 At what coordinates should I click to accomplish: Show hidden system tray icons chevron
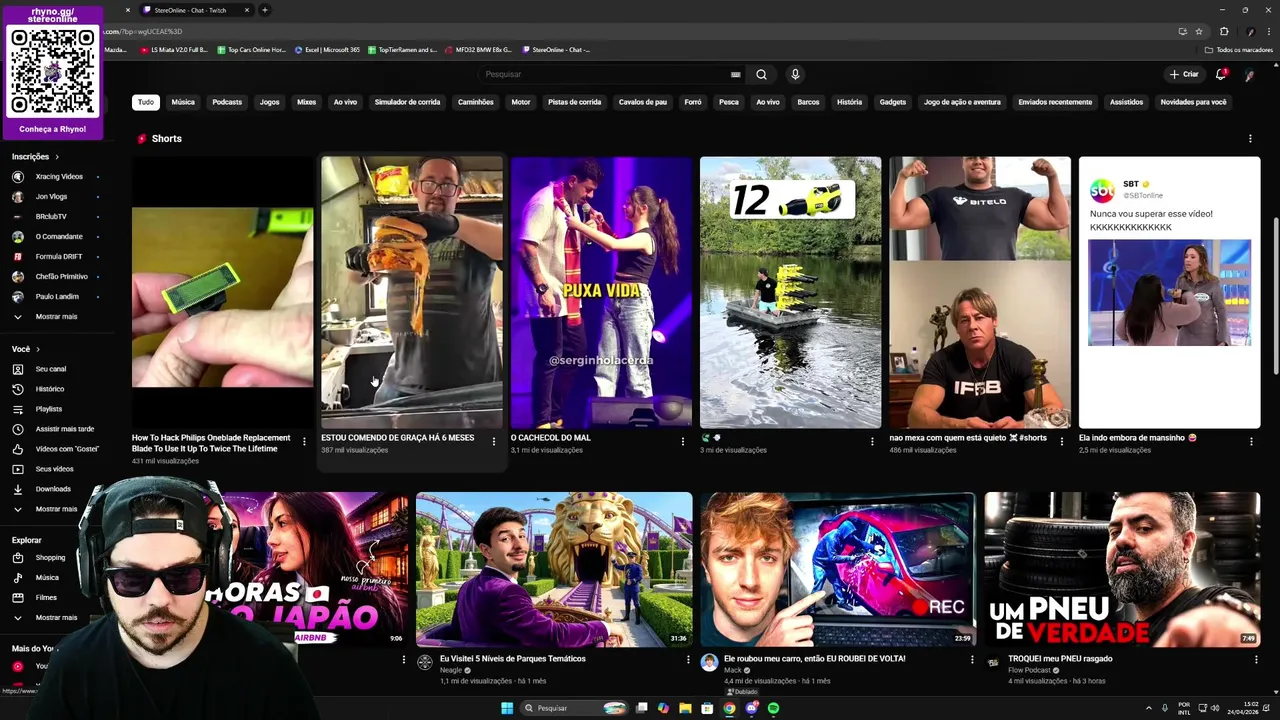click(1148, 708)
